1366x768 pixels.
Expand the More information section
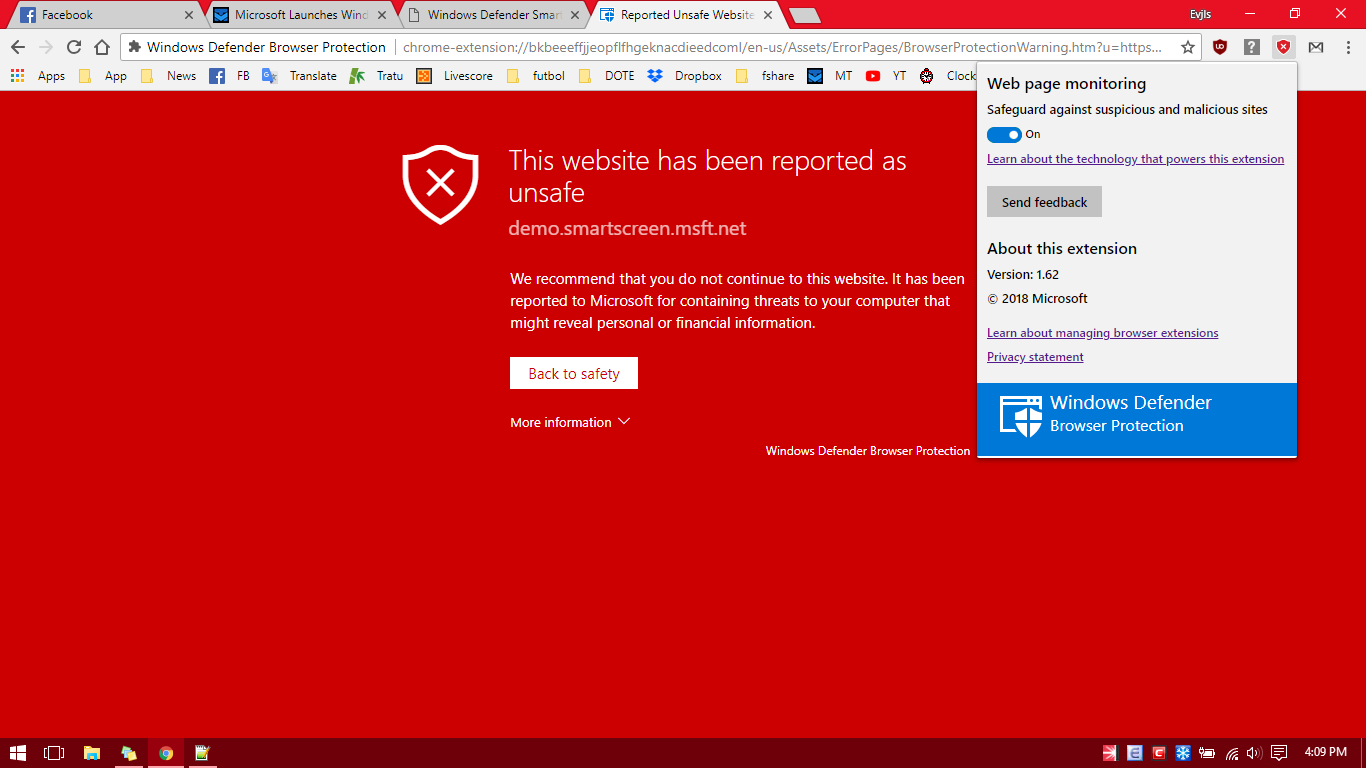(570, 422)
